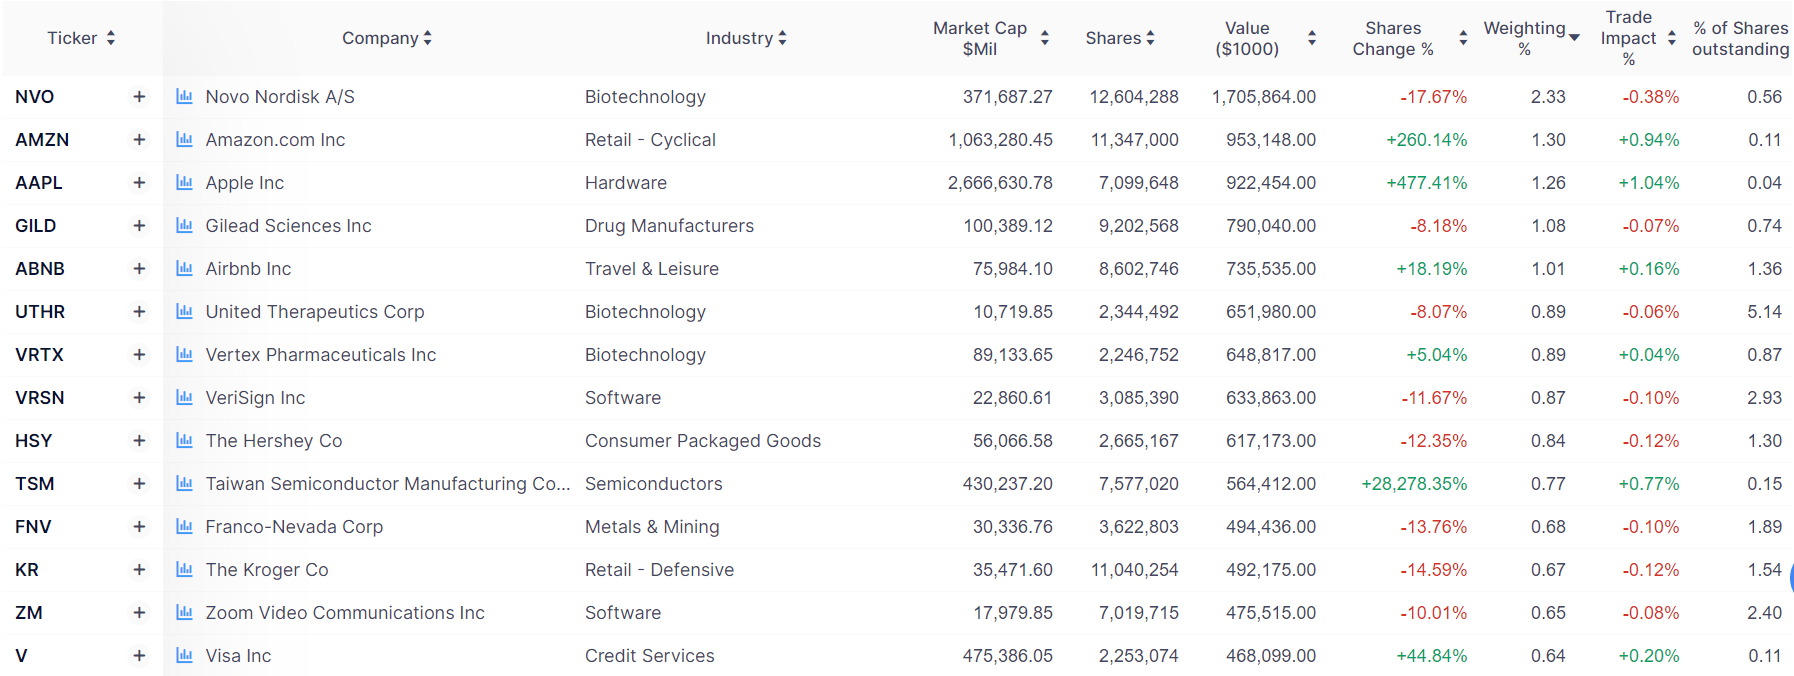Sort by Market Cap $Mil column
1794x676 pixels.
(990, 38)
